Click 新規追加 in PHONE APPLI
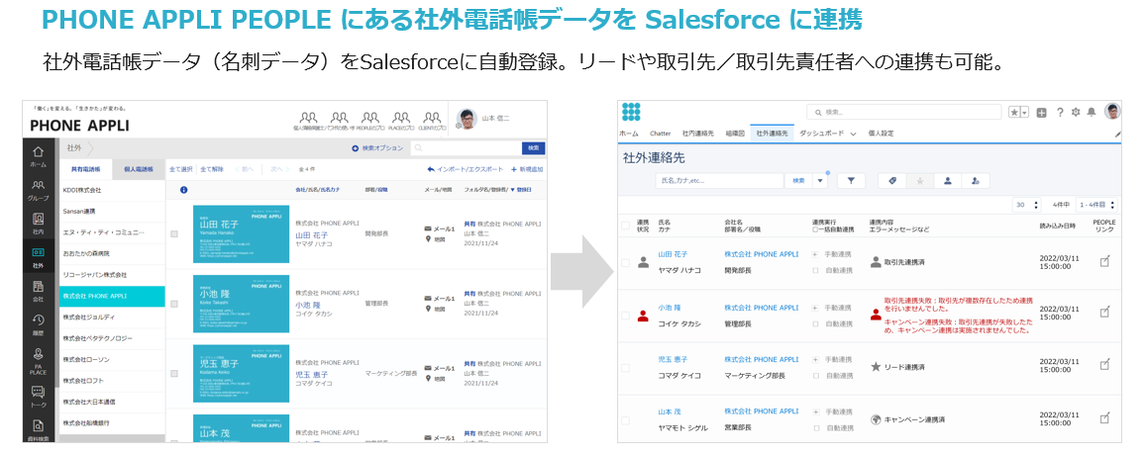This screenshot has height=457, width=1148. click(x=526, y=169)
